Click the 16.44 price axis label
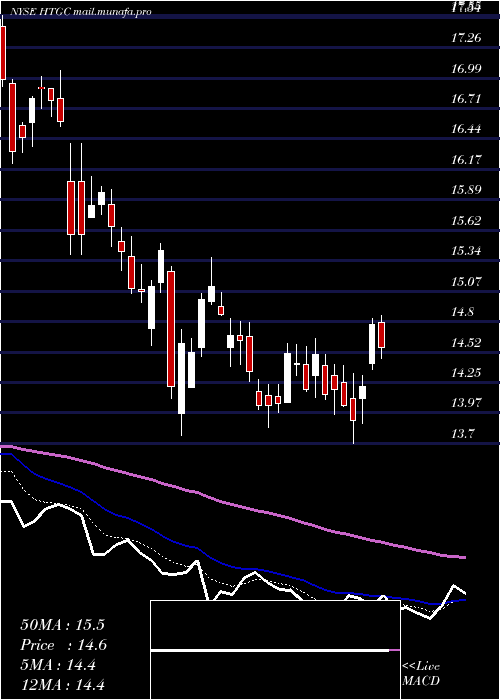Screen dimensions: 500x700 click(466, 129)
